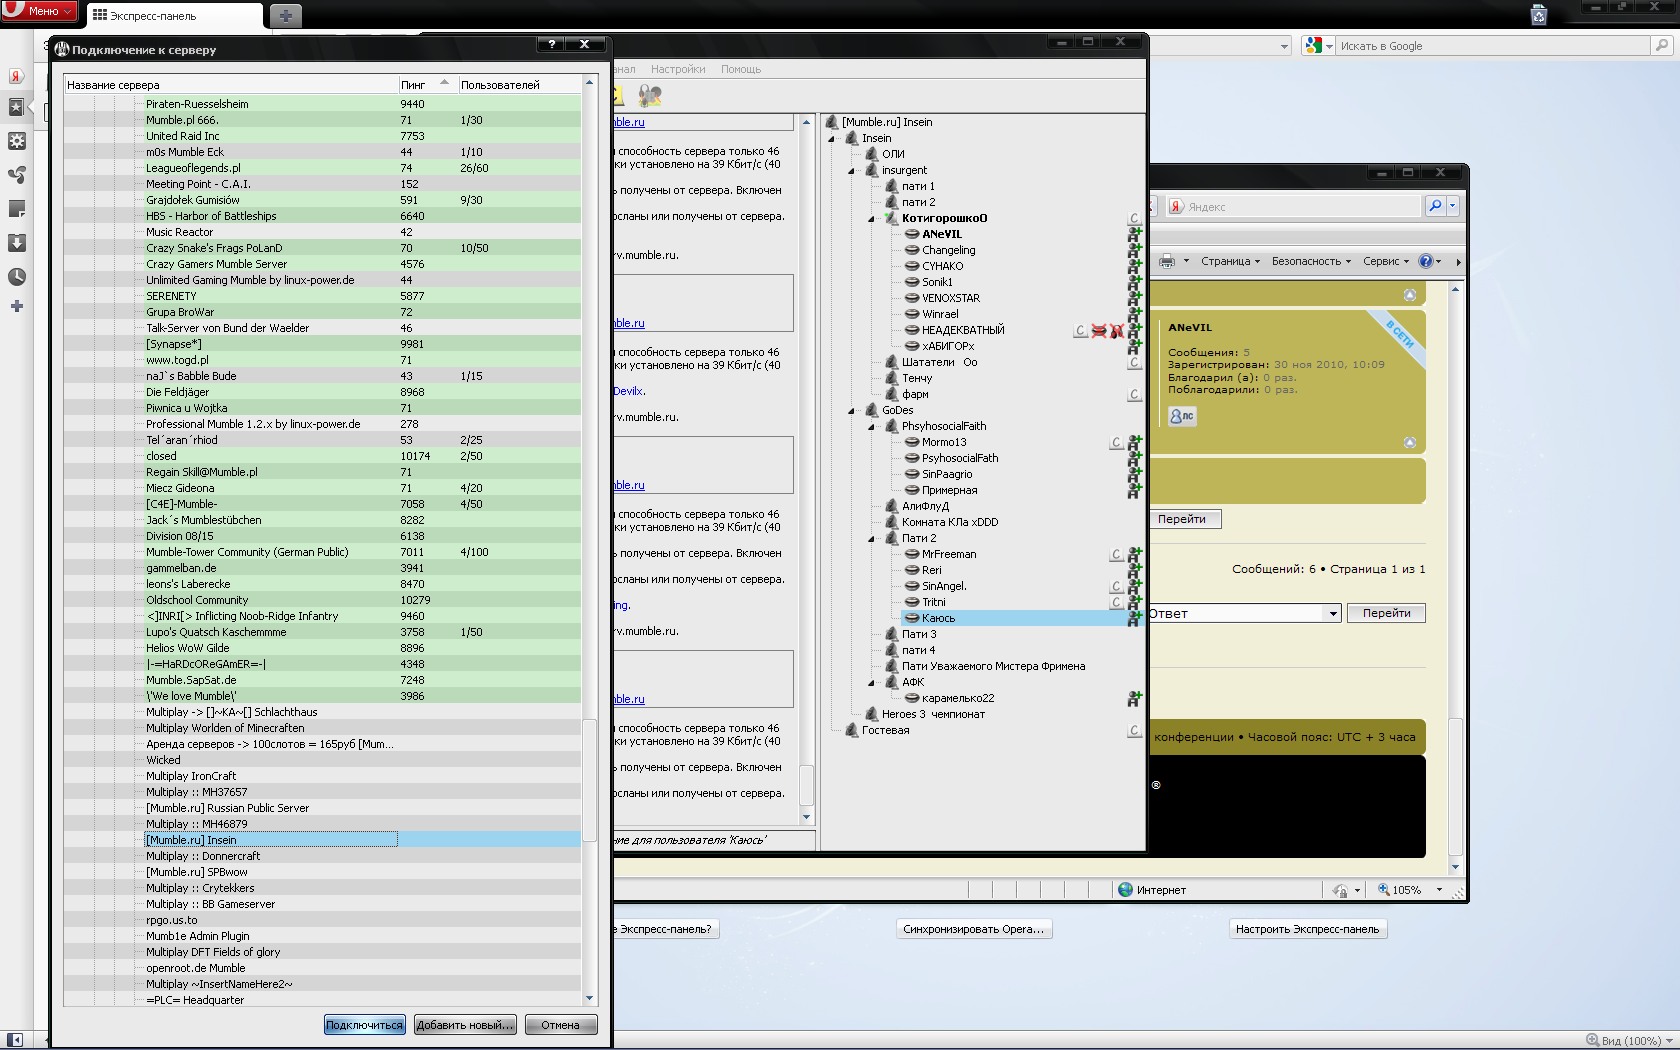
Task: Click the Opera sidebar bookmarks star icon
Action: pyautogui.click(x=16, y=108)
